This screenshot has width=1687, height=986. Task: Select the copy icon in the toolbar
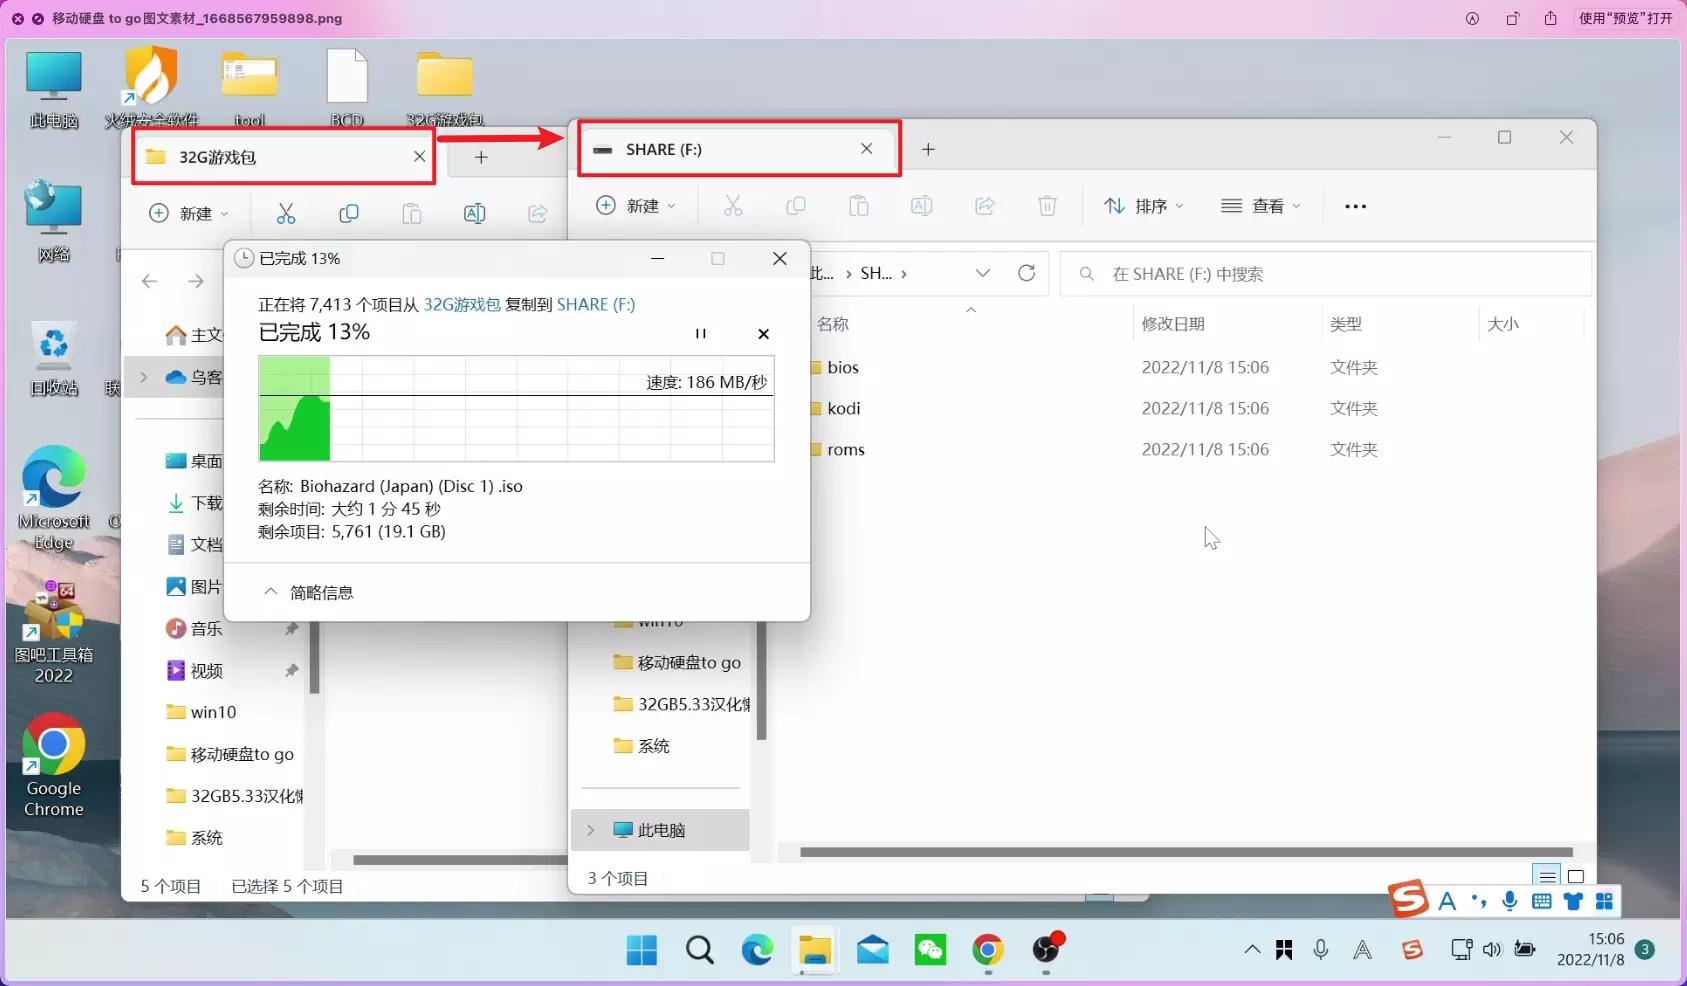point(797,206)
